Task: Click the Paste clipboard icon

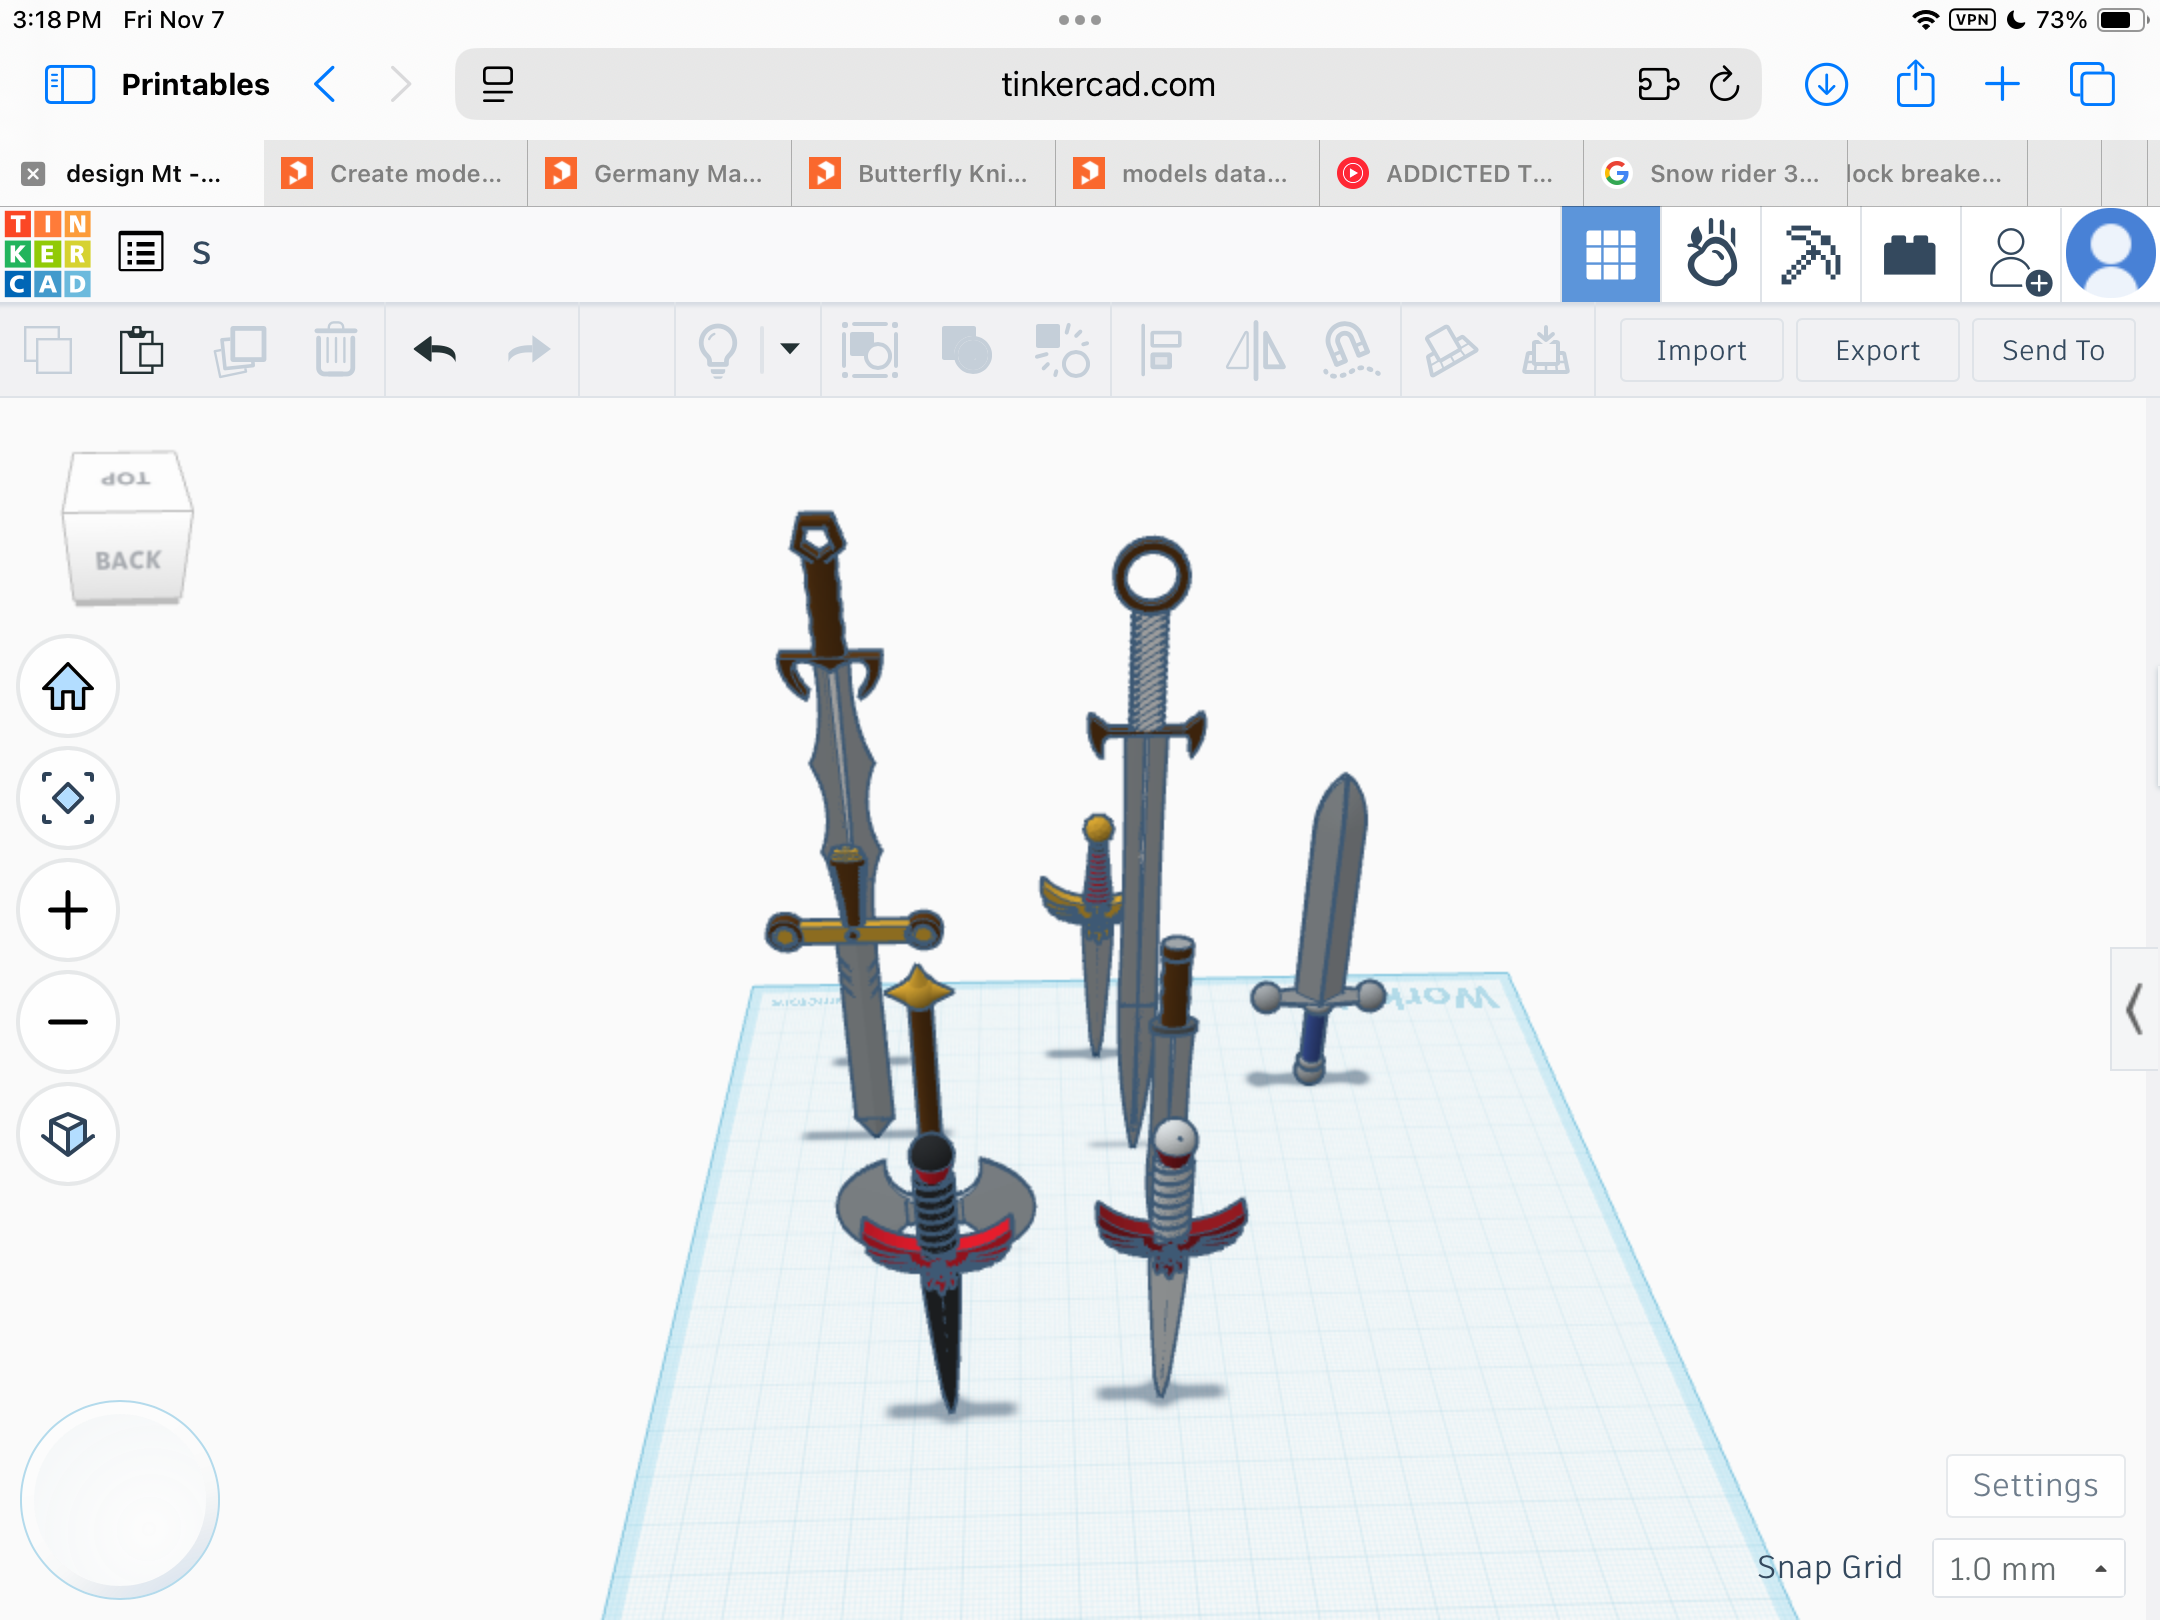Action: coord(141,351)
